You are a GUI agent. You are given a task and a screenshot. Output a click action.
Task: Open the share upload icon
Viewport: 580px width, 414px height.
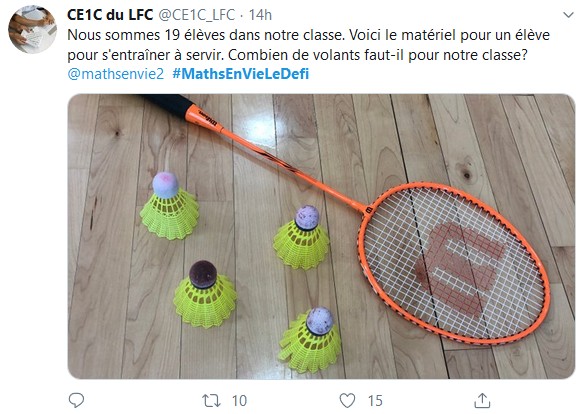[483, 400]
